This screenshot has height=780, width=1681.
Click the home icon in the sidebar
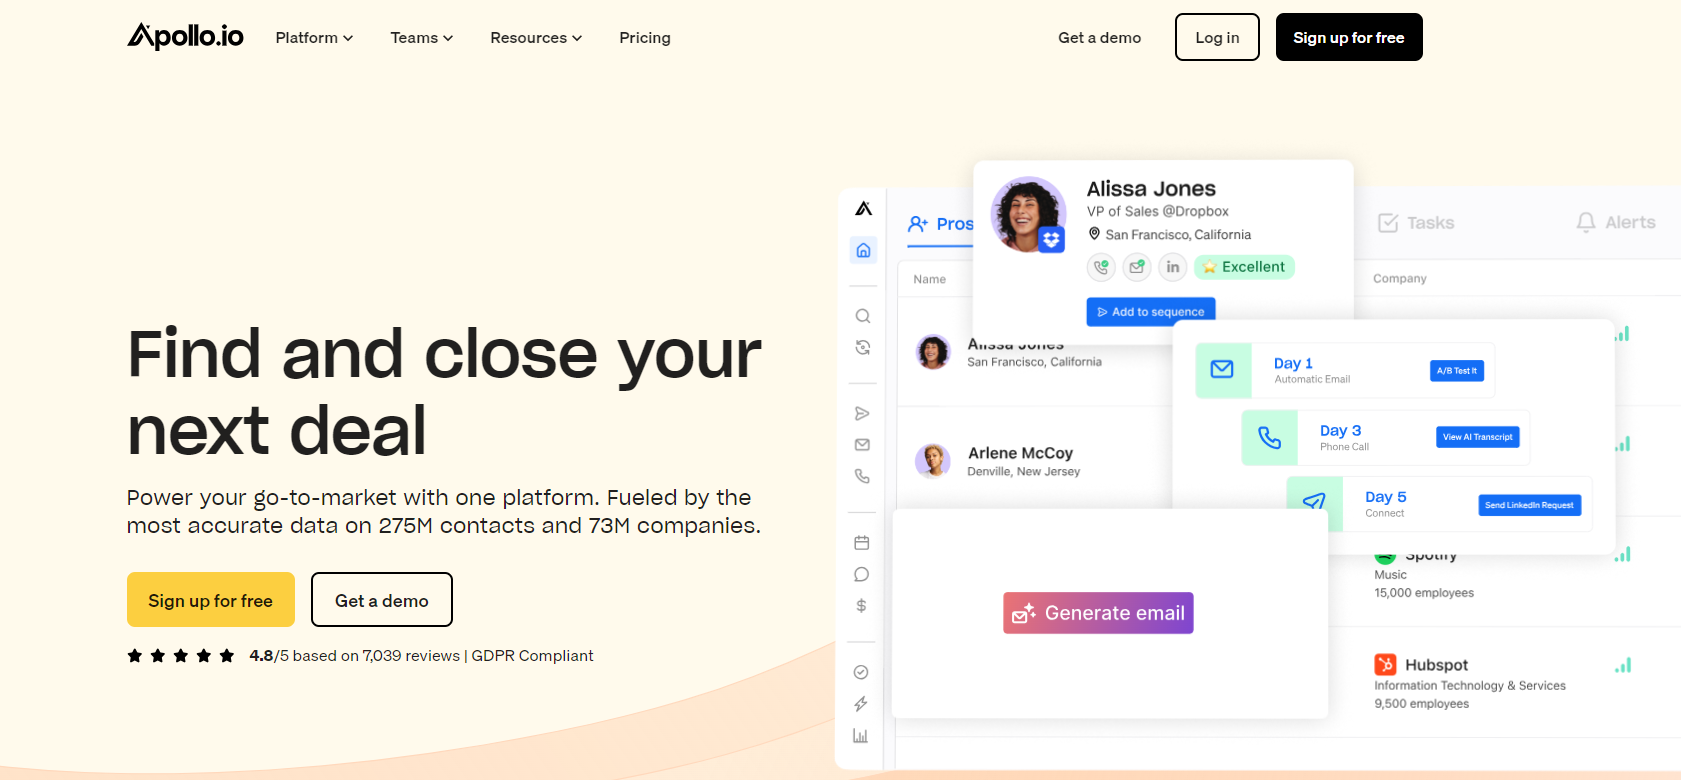click(x=863, y=250)
